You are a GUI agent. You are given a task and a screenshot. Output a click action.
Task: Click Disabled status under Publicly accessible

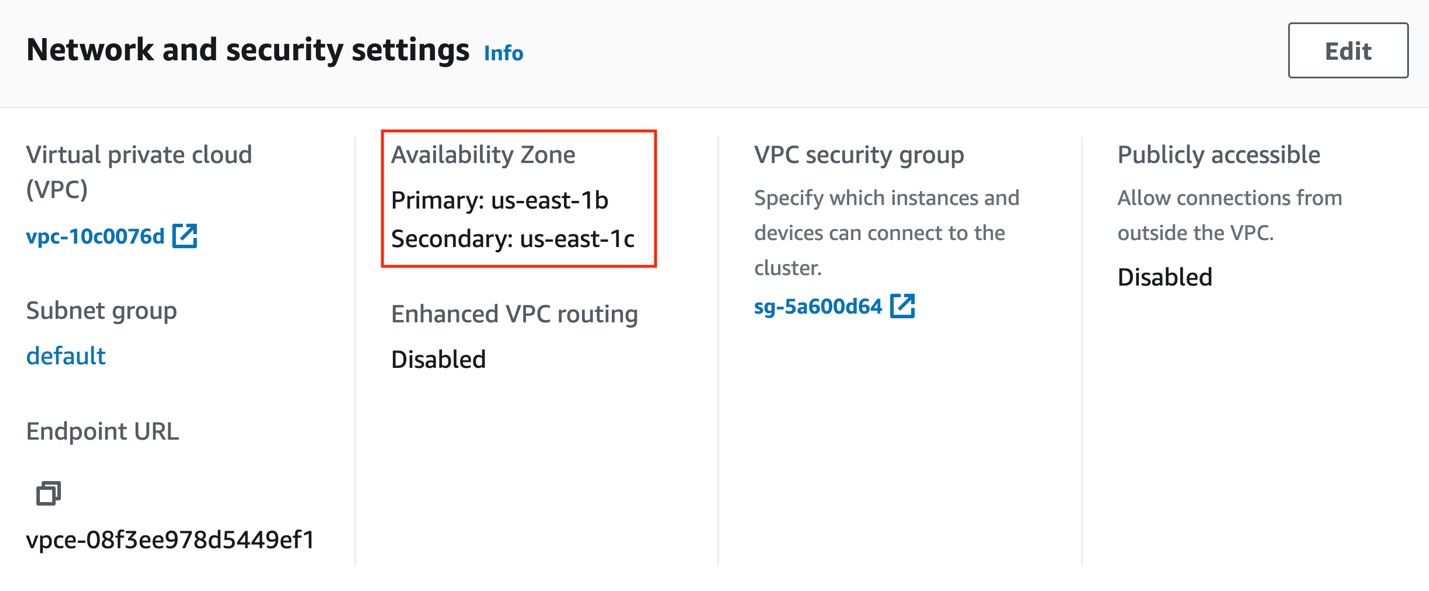(1164, 277)
